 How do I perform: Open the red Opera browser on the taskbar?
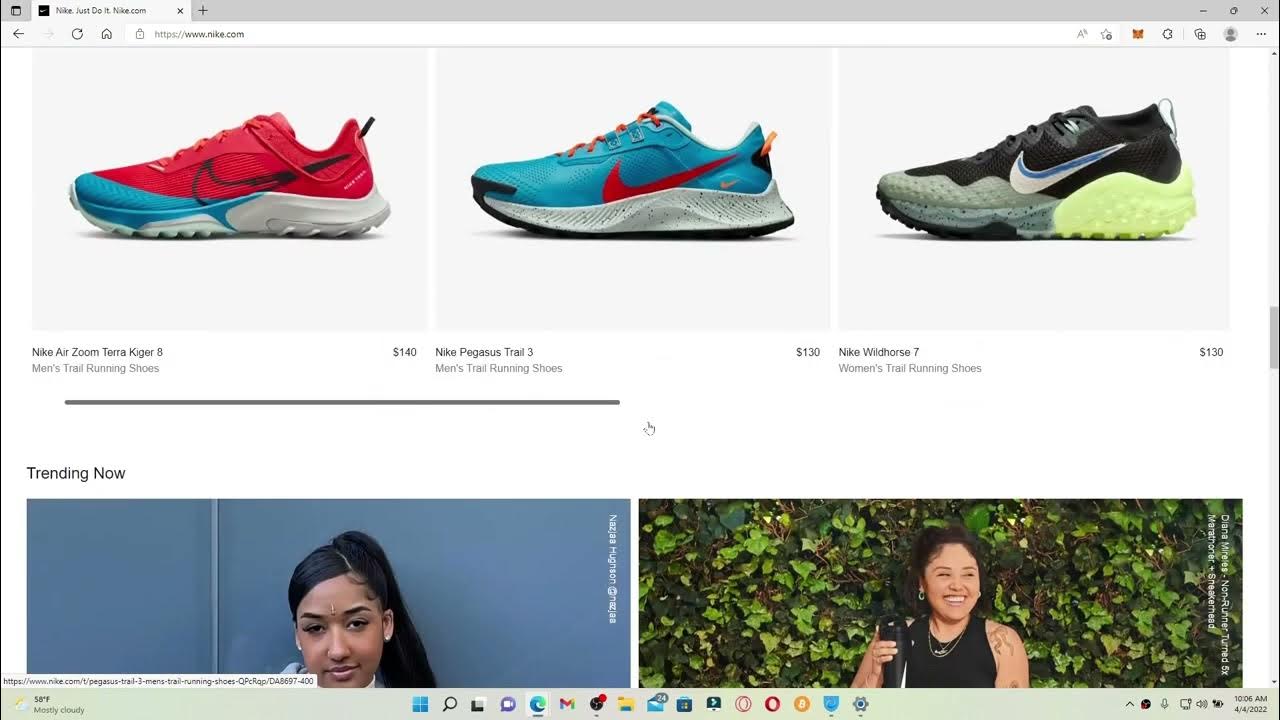tap(772, 704)
